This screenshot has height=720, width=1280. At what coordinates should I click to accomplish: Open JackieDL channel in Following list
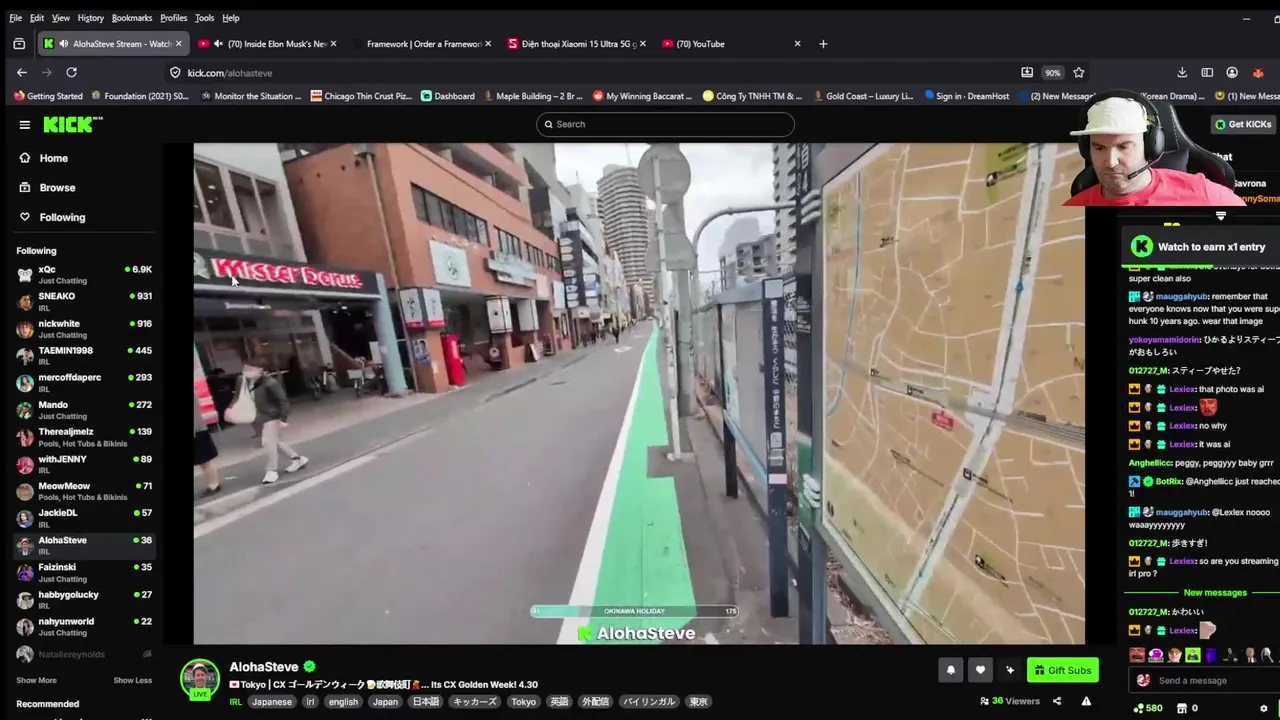(x=84, y=517)
